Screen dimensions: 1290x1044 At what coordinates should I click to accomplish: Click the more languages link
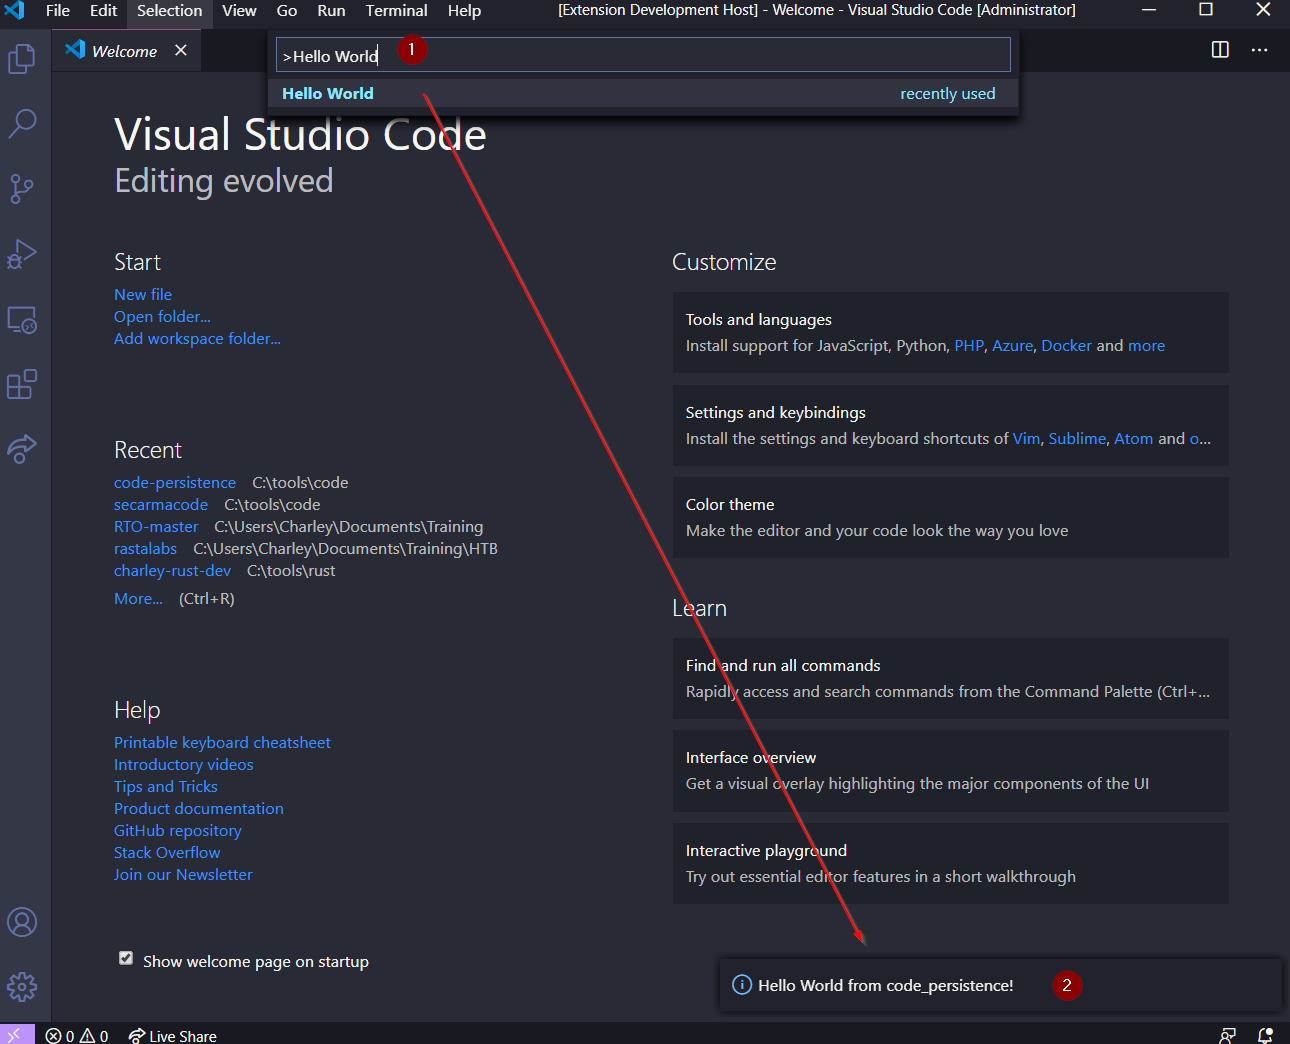(x=1146, y=346)
